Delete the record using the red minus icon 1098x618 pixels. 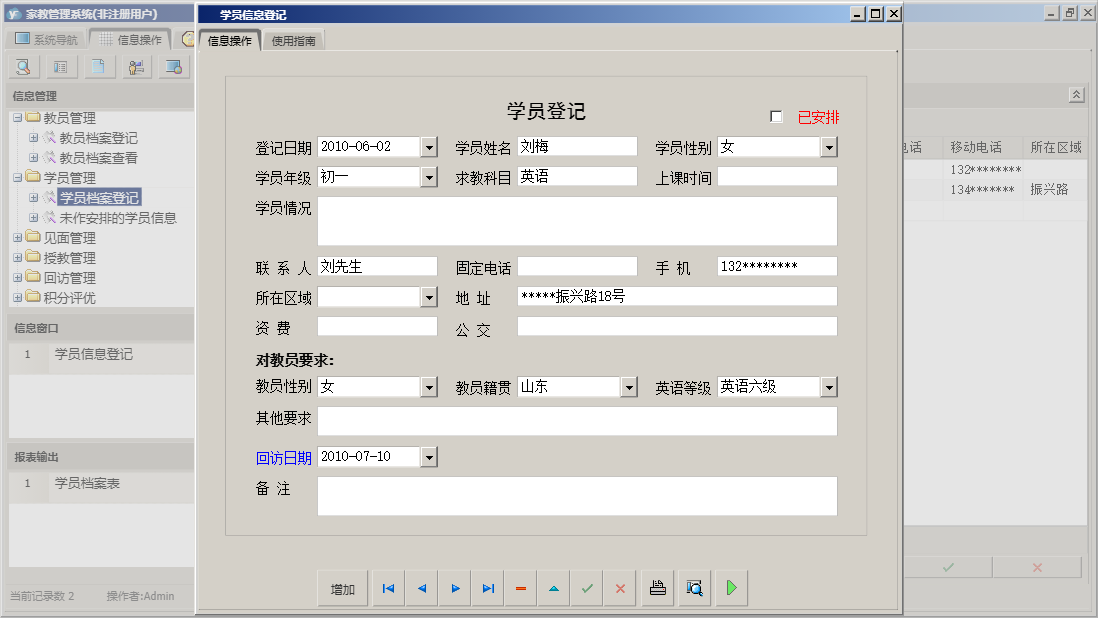pos(520,588)
